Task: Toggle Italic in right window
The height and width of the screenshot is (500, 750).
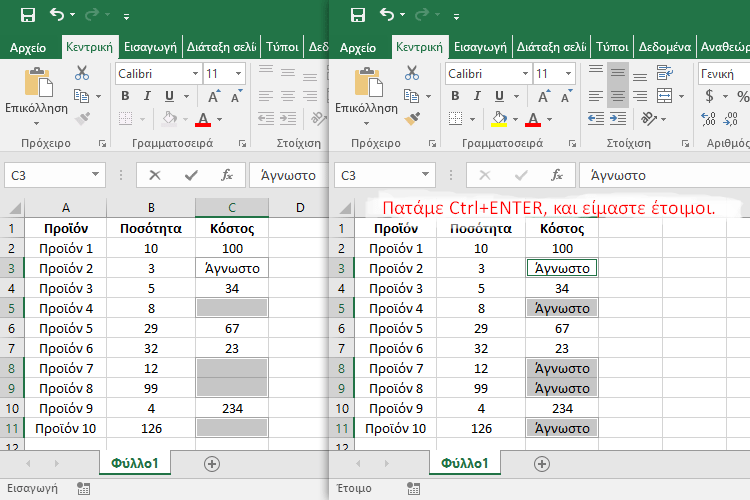Action: (477, 96)
